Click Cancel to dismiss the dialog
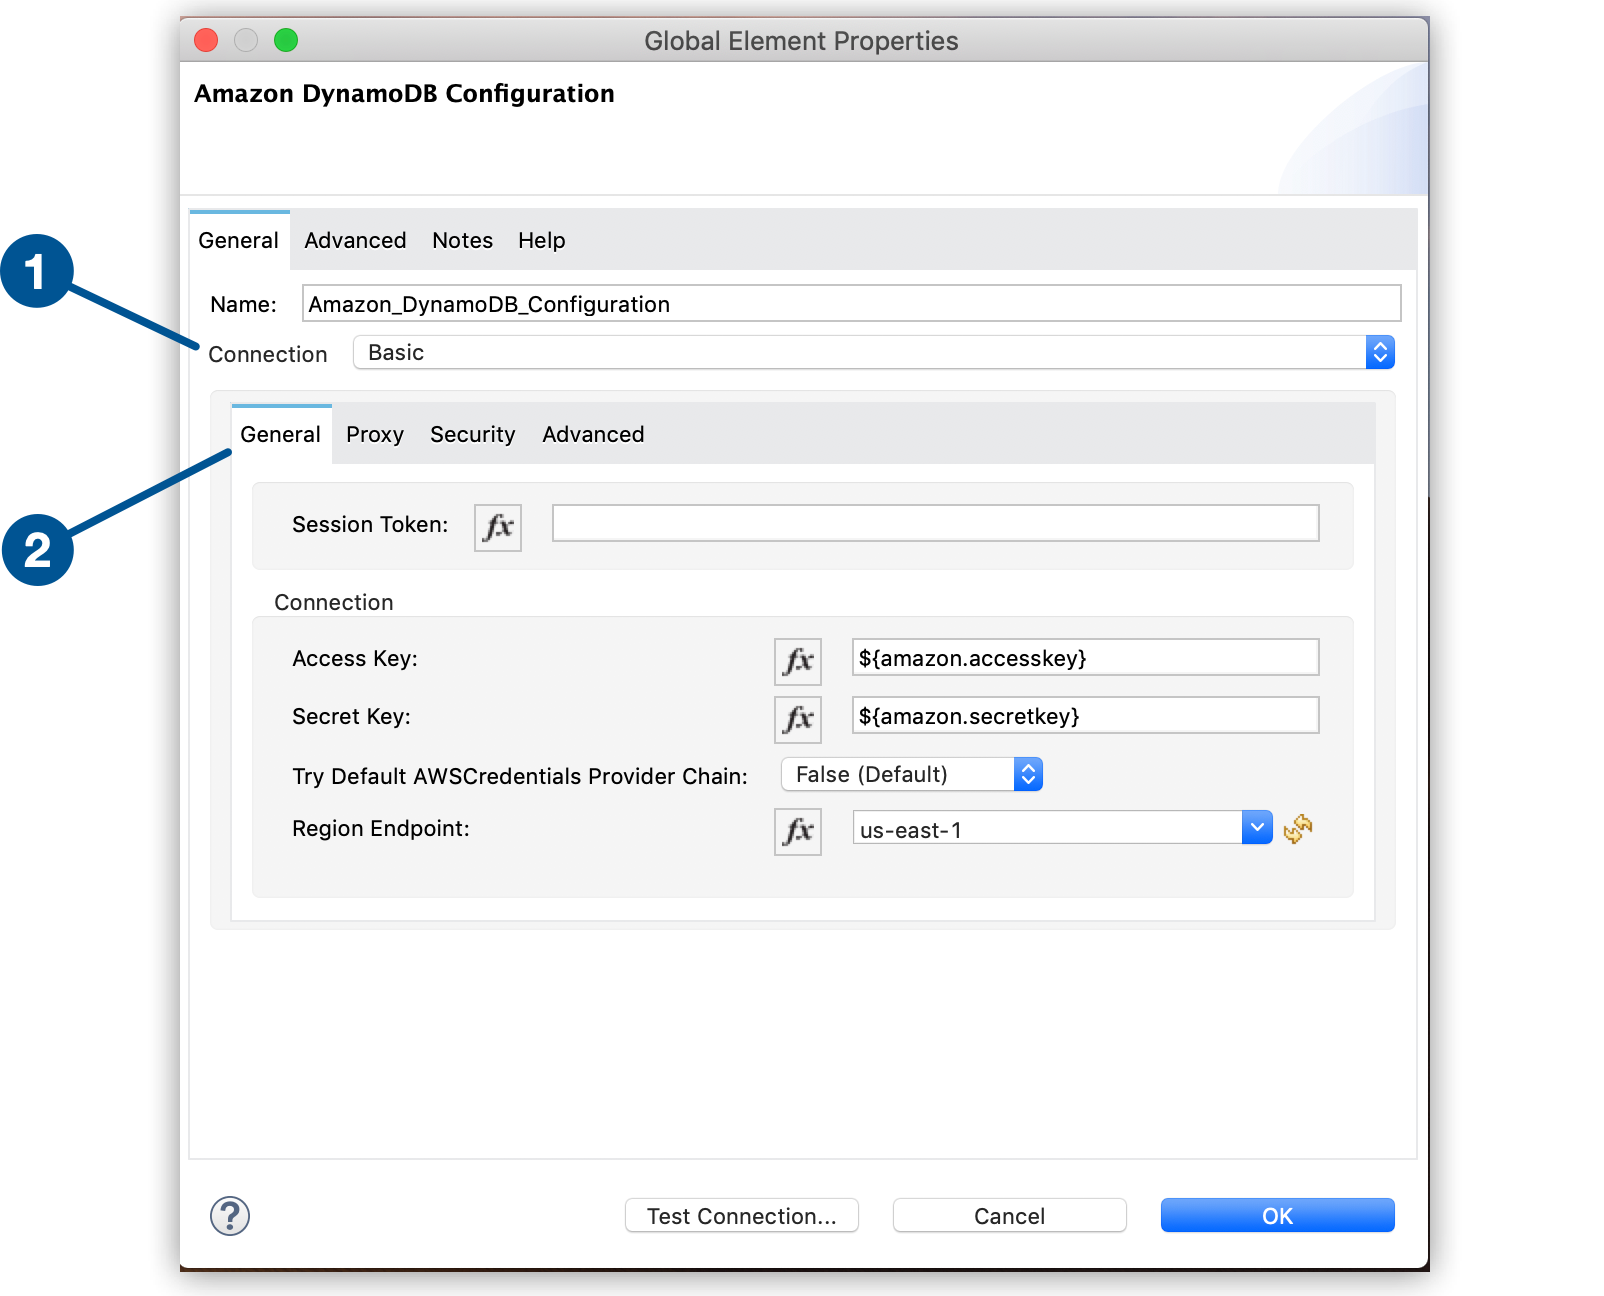Image resolution: width=1604 pixels, height=1296 pixels. (x=1009, y=1215)
